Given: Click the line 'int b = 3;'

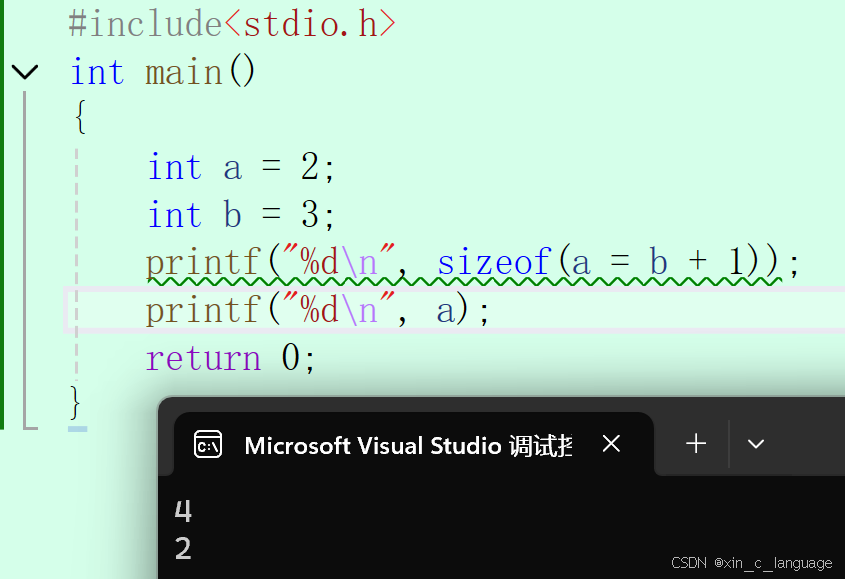Looking at the screenshot, I should click(x=241, y=214).
